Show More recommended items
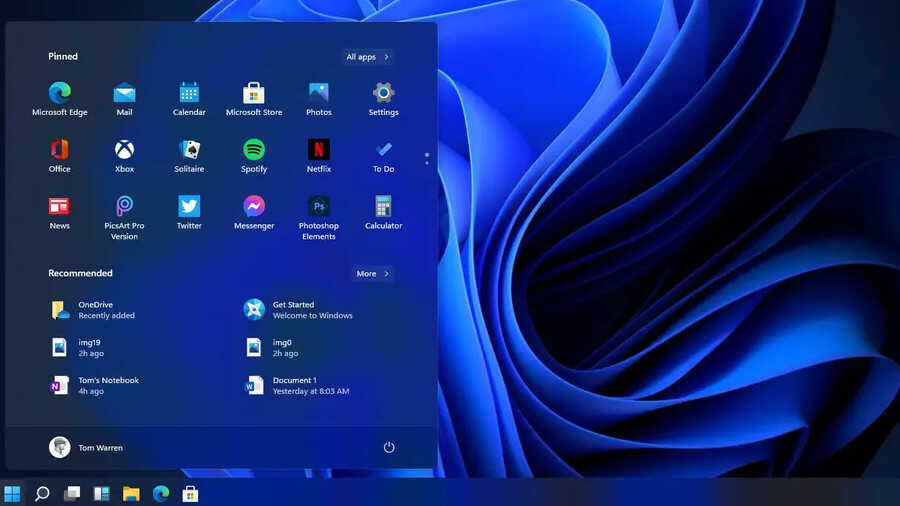900x506 pixels. click(x=373, y=274)
